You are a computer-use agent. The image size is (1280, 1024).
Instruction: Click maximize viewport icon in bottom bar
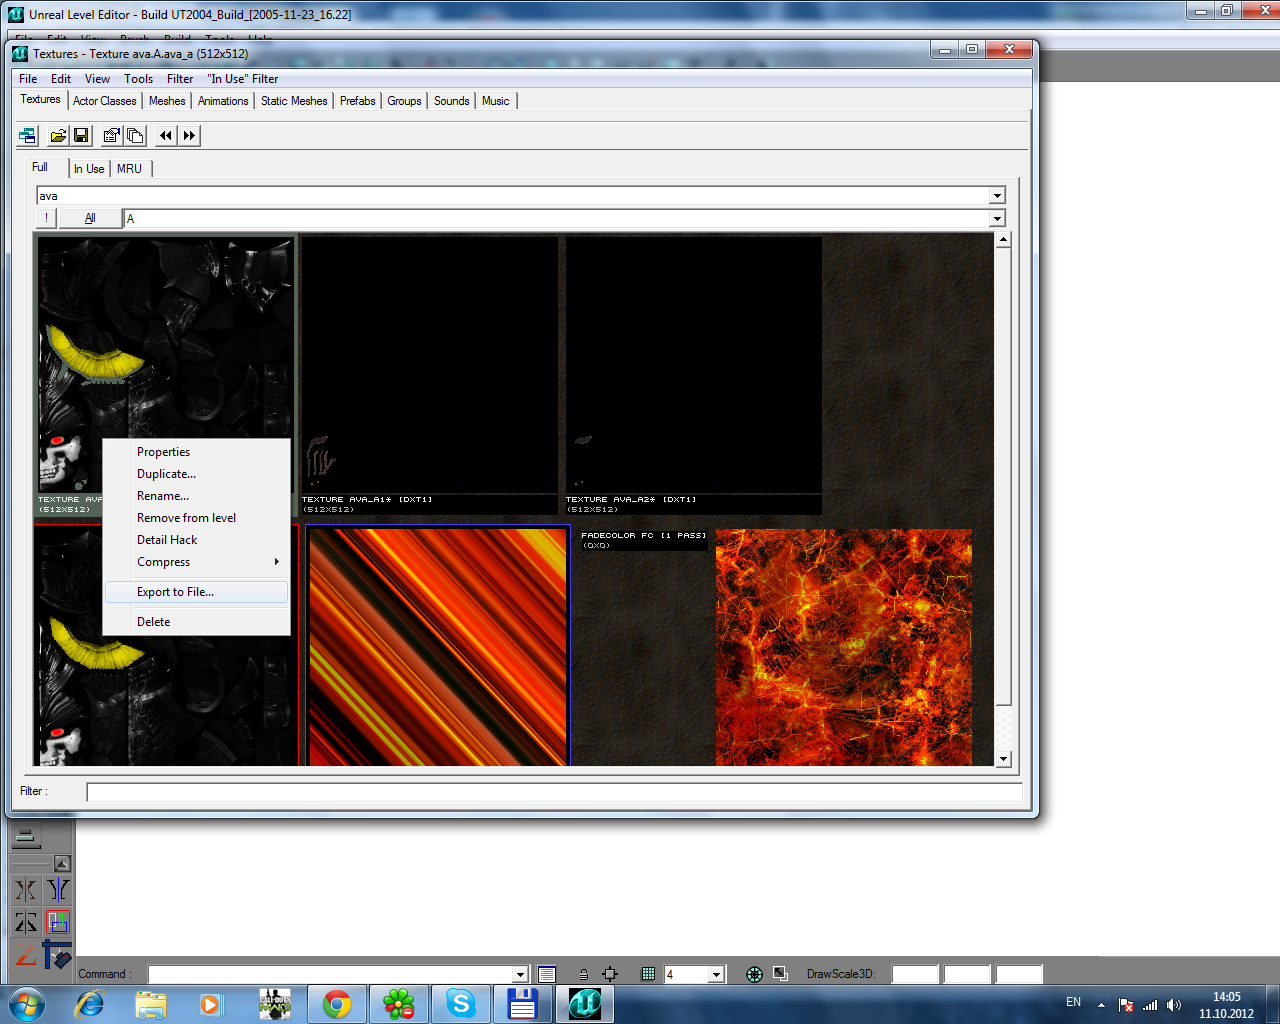(x=781, y=973)
